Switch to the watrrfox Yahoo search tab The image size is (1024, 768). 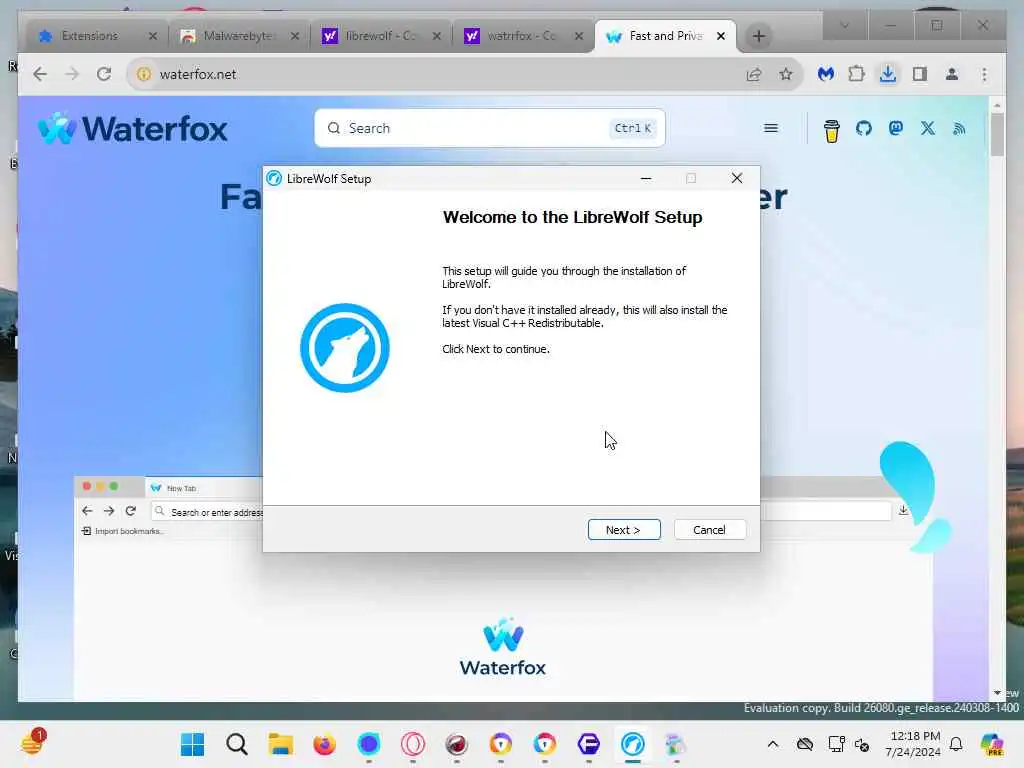[522, 36]
